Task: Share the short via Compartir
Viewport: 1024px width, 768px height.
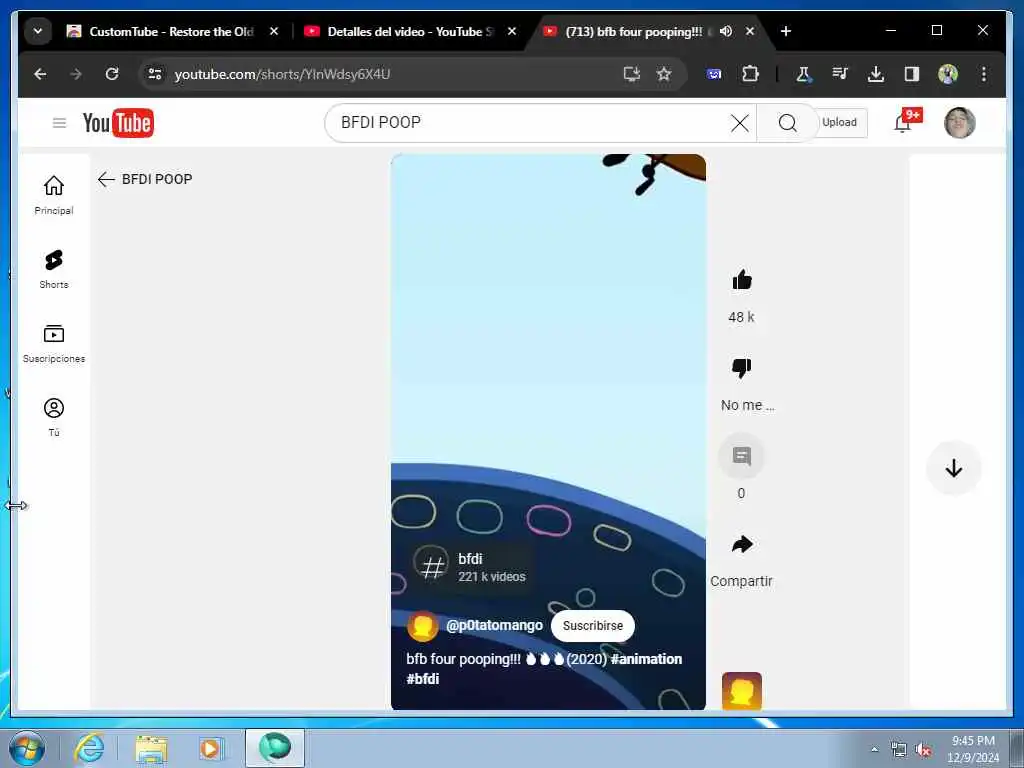Action: 741,544
